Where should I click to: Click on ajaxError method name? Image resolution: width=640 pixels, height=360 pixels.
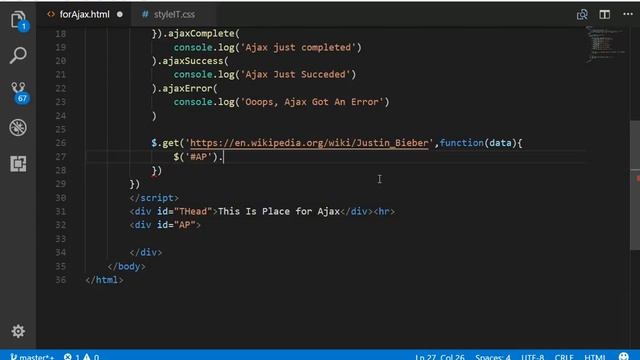(x=187, y=88)
